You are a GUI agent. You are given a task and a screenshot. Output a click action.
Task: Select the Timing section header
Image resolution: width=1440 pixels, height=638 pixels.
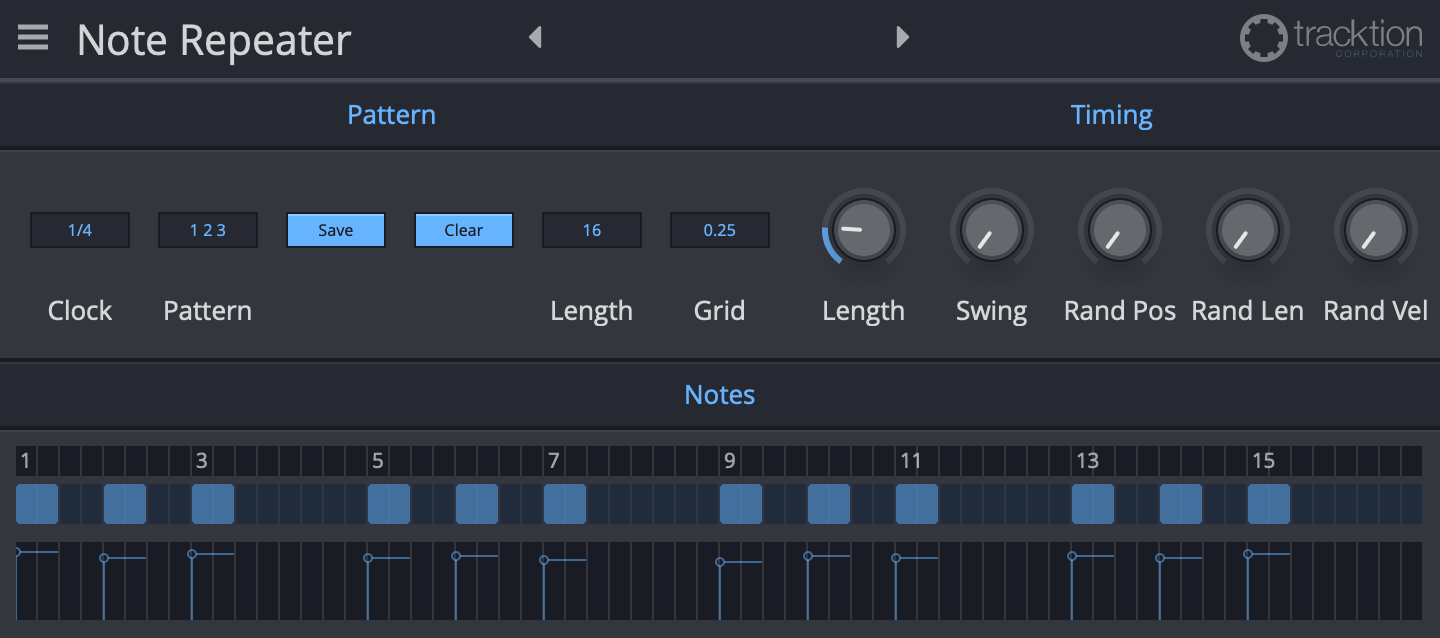1112,115
